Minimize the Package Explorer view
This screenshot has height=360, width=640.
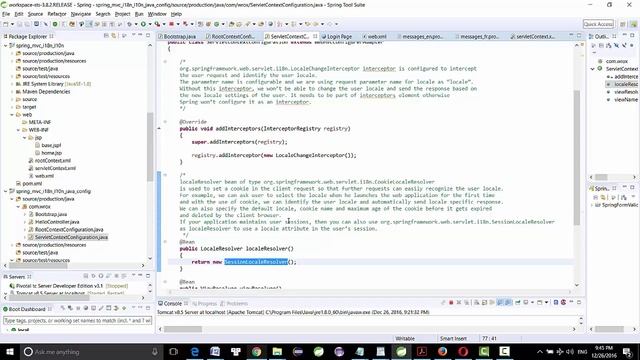[140, 36]
